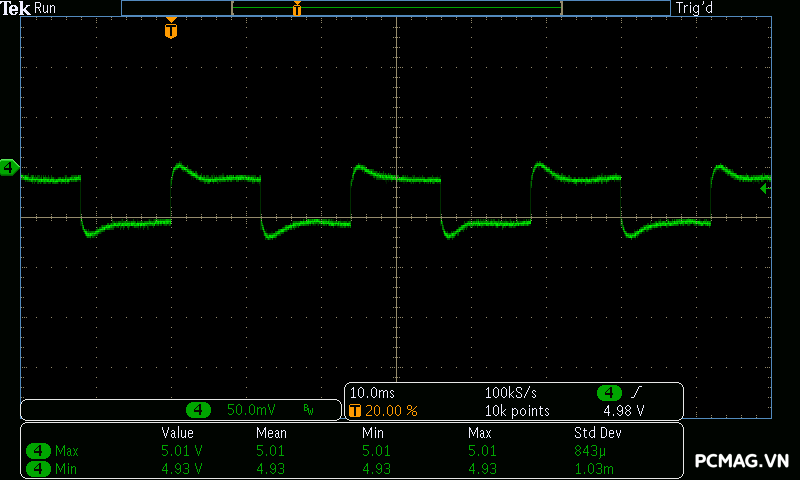Click the Run acquisition status label
The width and height of the screenshot is (800, 480).
[x=46, y=8]
